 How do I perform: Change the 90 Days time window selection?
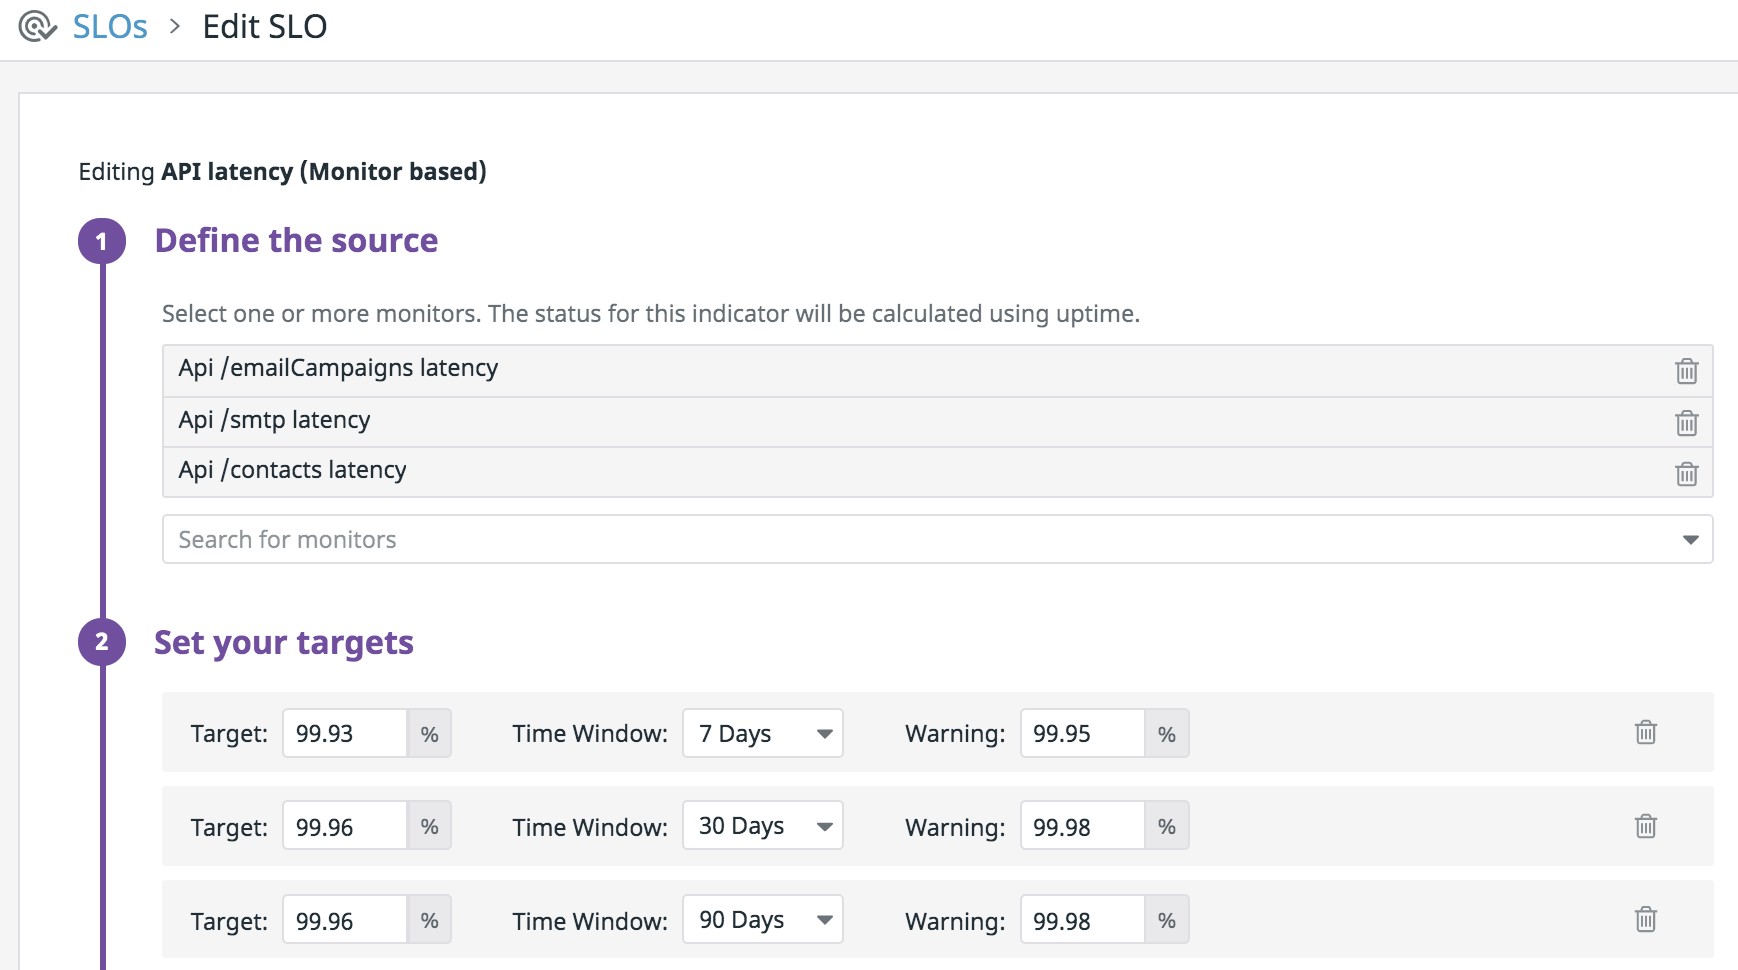(x=762, y=920)
